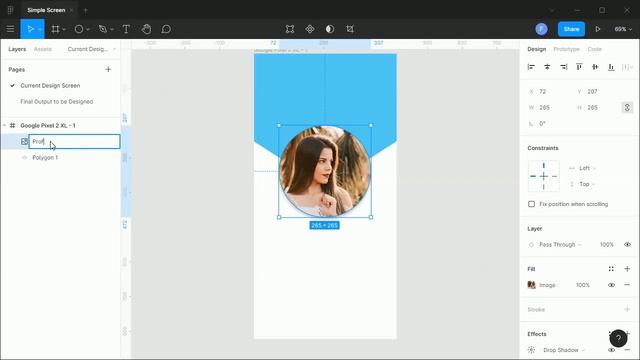Image resolution: width=640 pixels, height=360 pixels.
Task: Open the Figma home grid icon
Action: click(11, 10)
